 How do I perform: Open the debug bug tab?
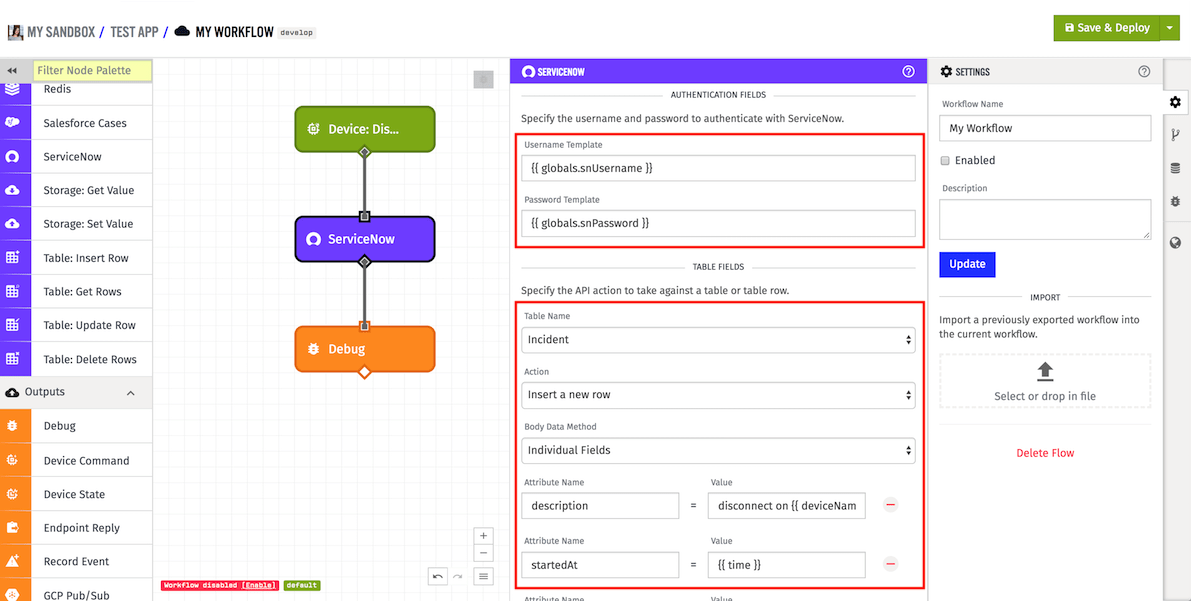tap(1176, 201)
